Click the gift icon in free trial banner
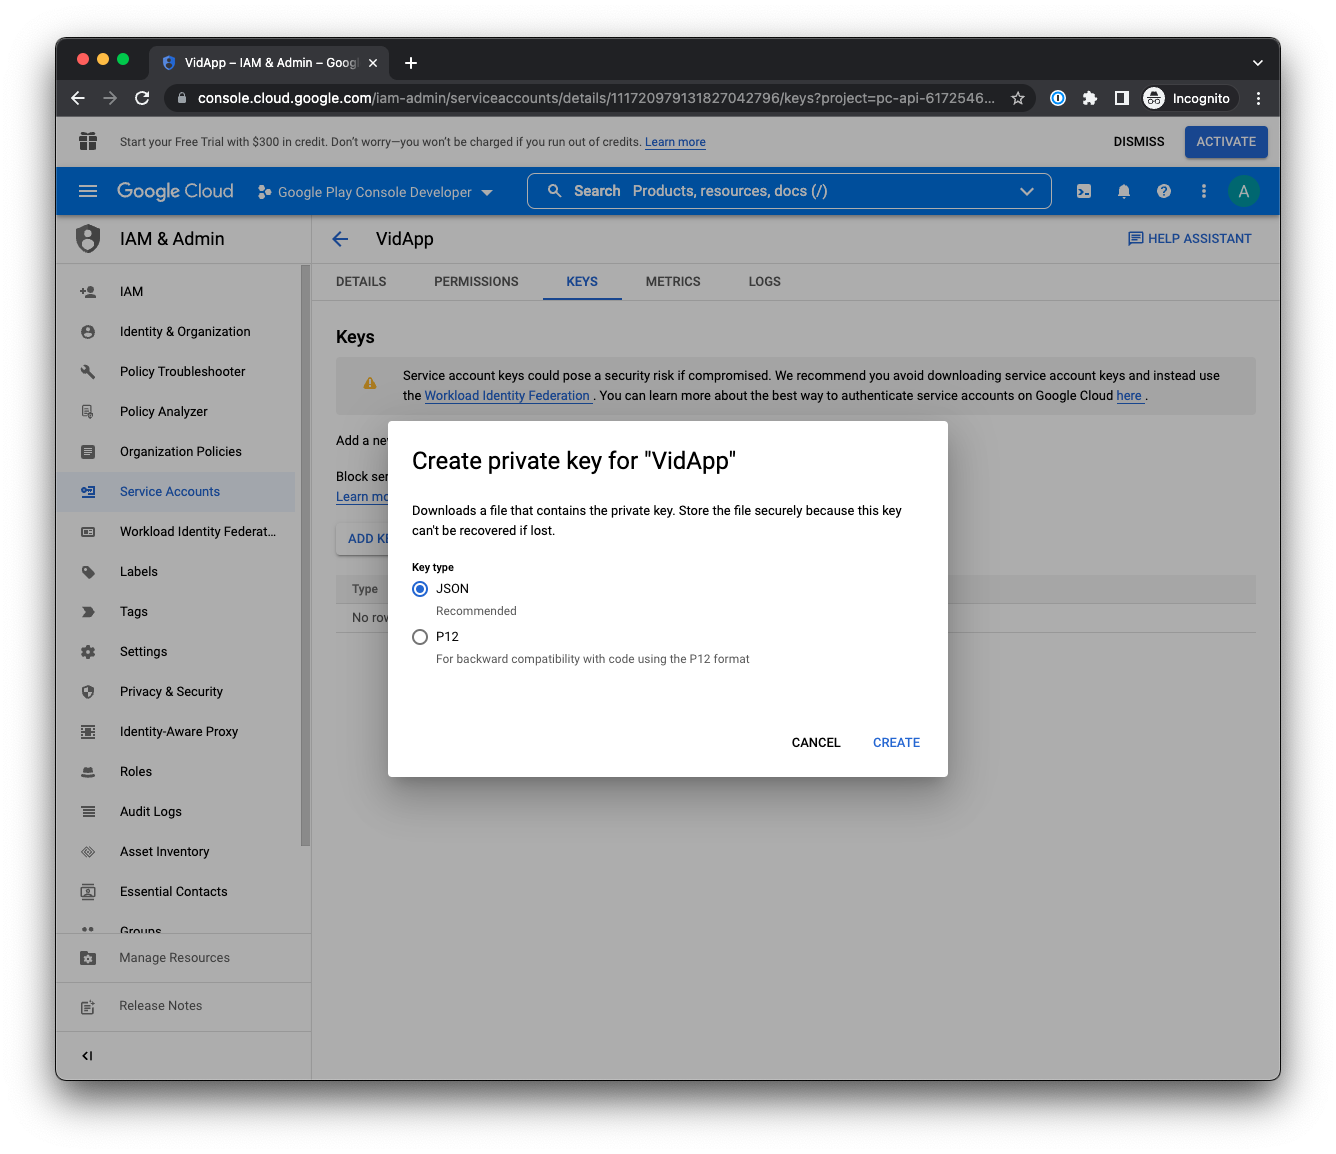This screenshot has width=1336, height=1154. coord(88,142)
